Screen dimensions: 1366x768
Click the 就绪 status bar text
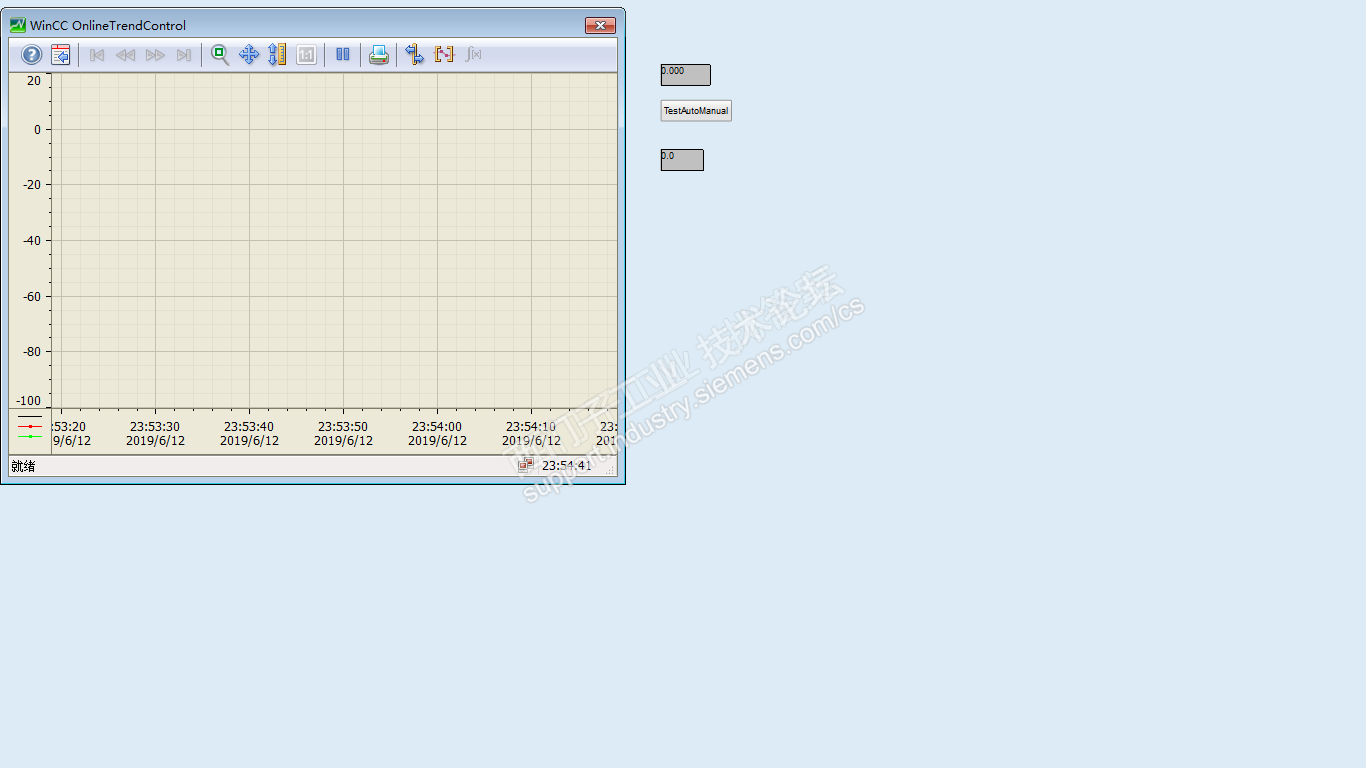[x=23, y=466]
